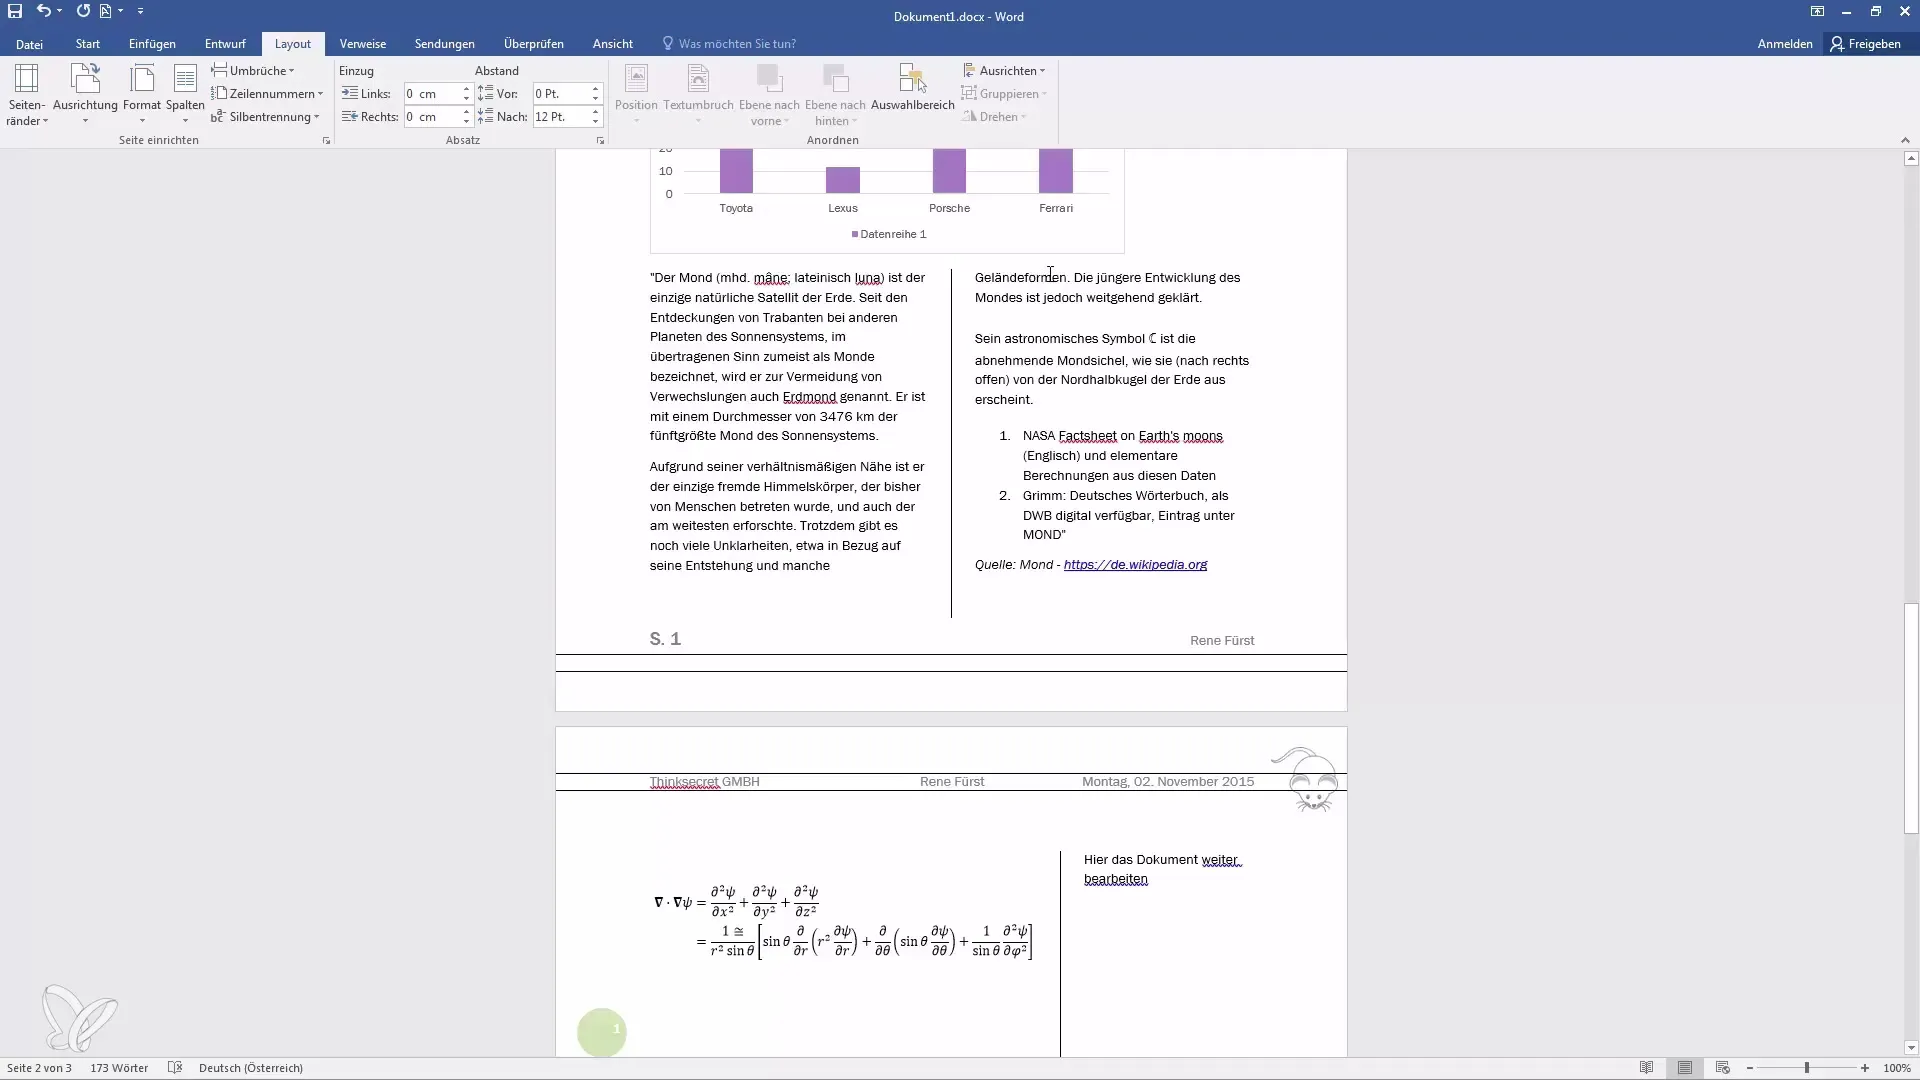Click the new document quick access icon
The height and width of the screenshot is (1080, 1920).
pyautogui.click(x=105, y=11)
